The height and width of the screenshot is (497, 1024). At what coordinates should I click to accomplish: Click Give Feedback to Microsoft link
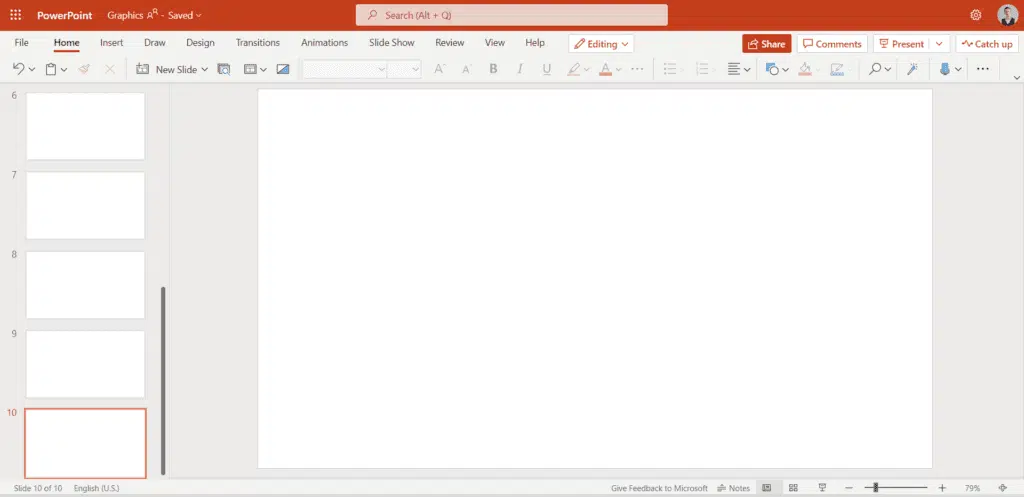[x=659, y=488]
